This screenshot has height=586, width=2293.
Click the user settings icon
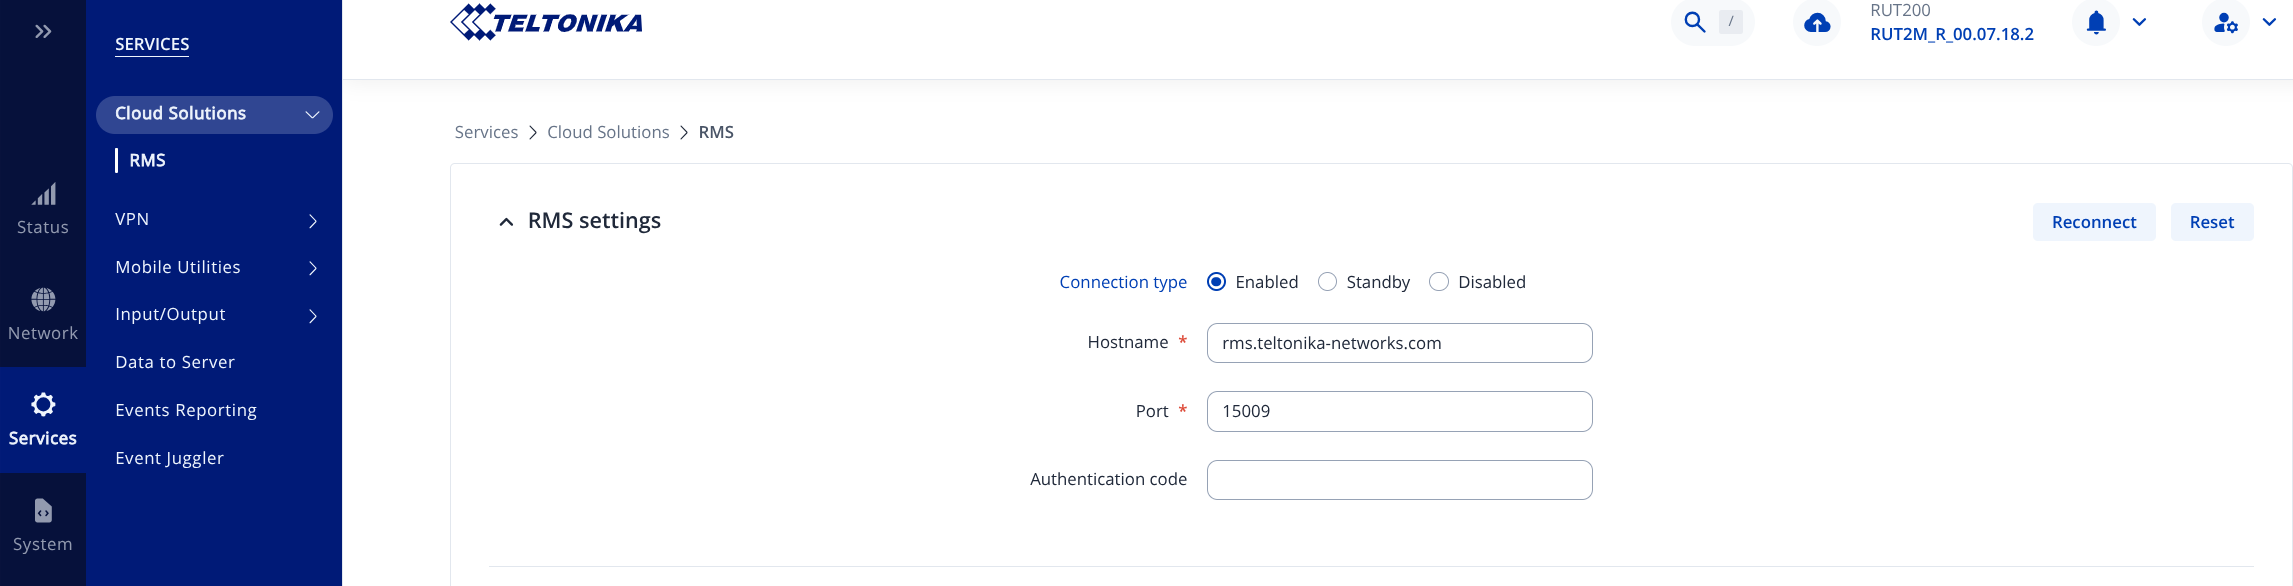[x=2226, y=22]
